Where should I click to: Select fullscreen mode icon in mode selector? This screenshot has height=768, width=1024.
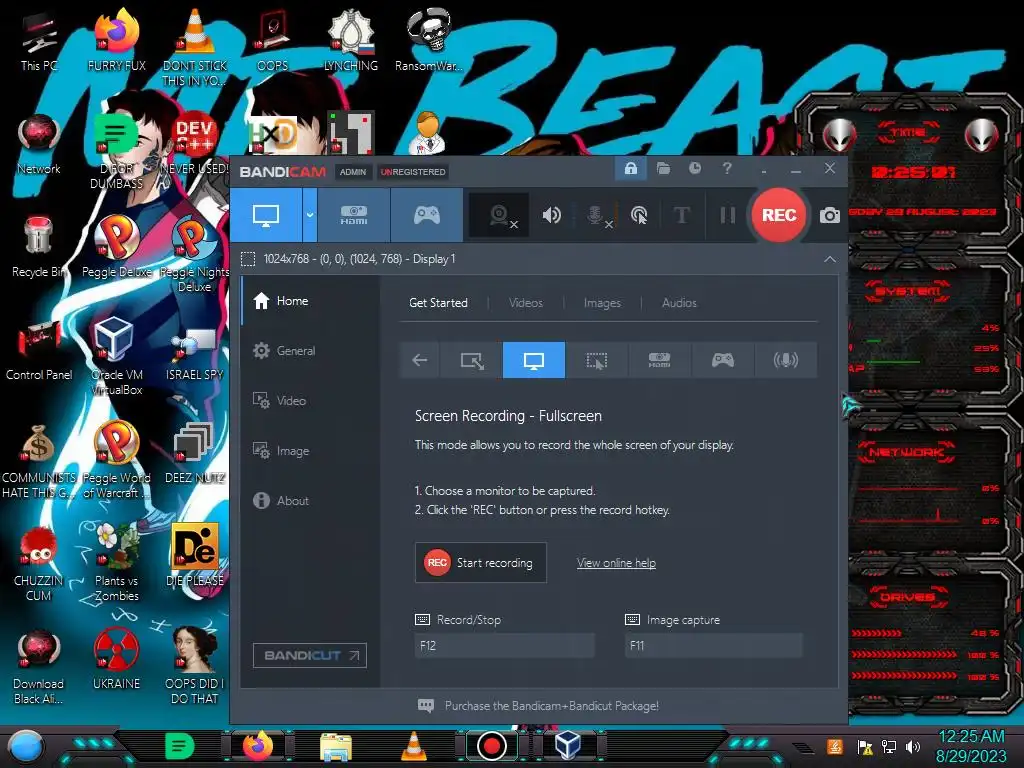pos(534,360)
